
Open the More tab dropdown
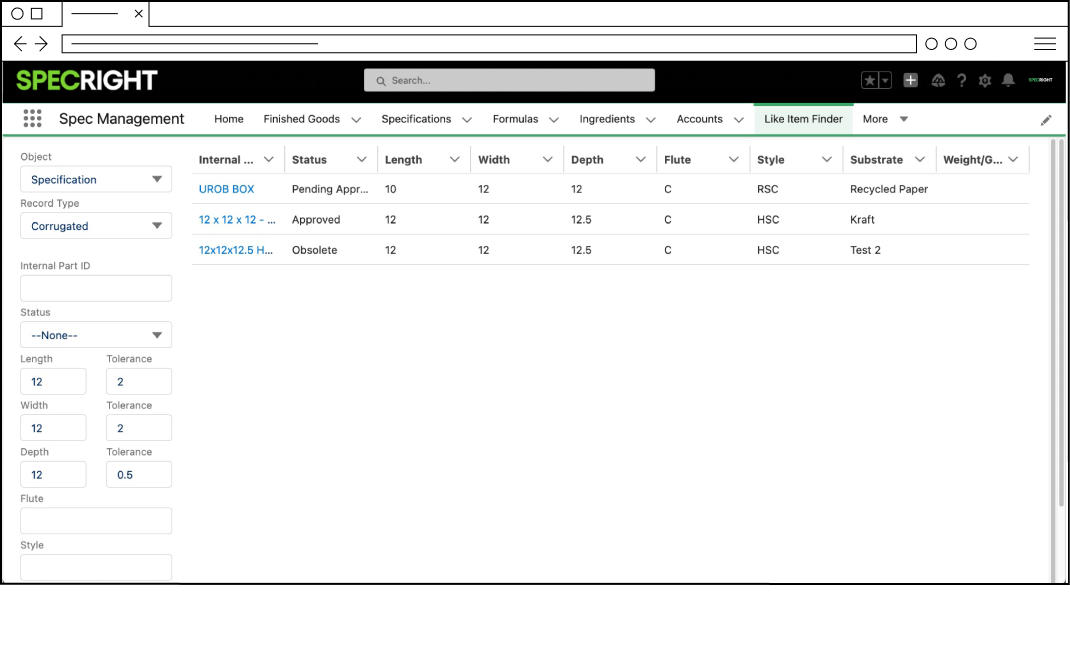click(x=883, y=118)
